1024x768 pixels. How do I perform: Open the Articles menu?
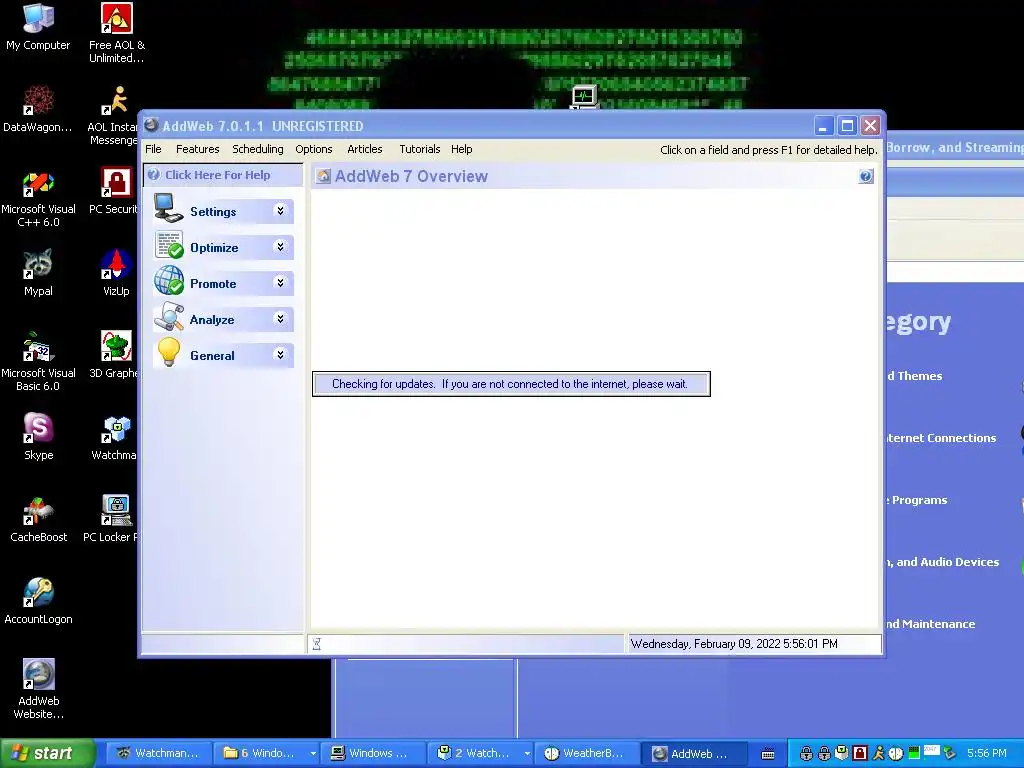[x=364, y=150]
